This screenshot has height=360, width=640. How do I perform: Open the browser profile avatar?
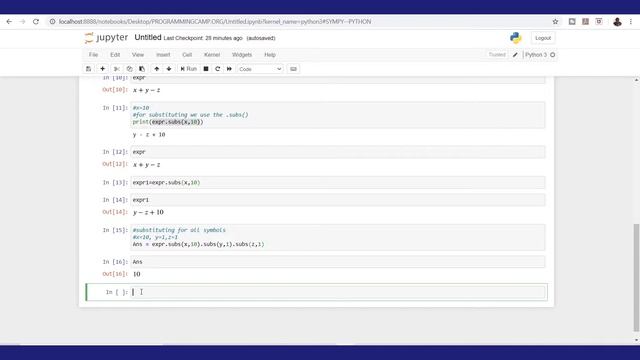[617, 22]
